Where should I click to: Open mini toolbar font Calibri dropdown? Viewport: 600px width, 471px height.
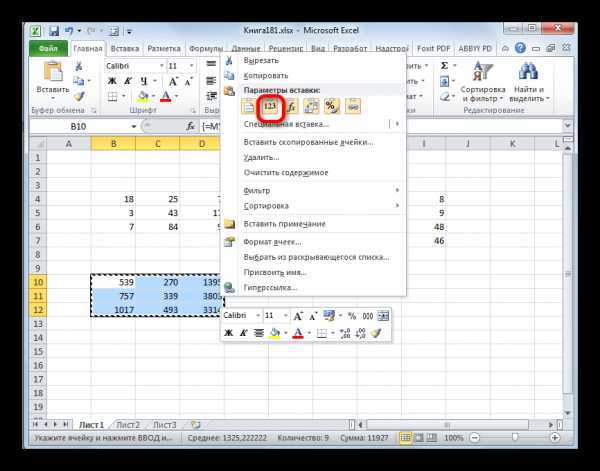click(x=258, y=316)
